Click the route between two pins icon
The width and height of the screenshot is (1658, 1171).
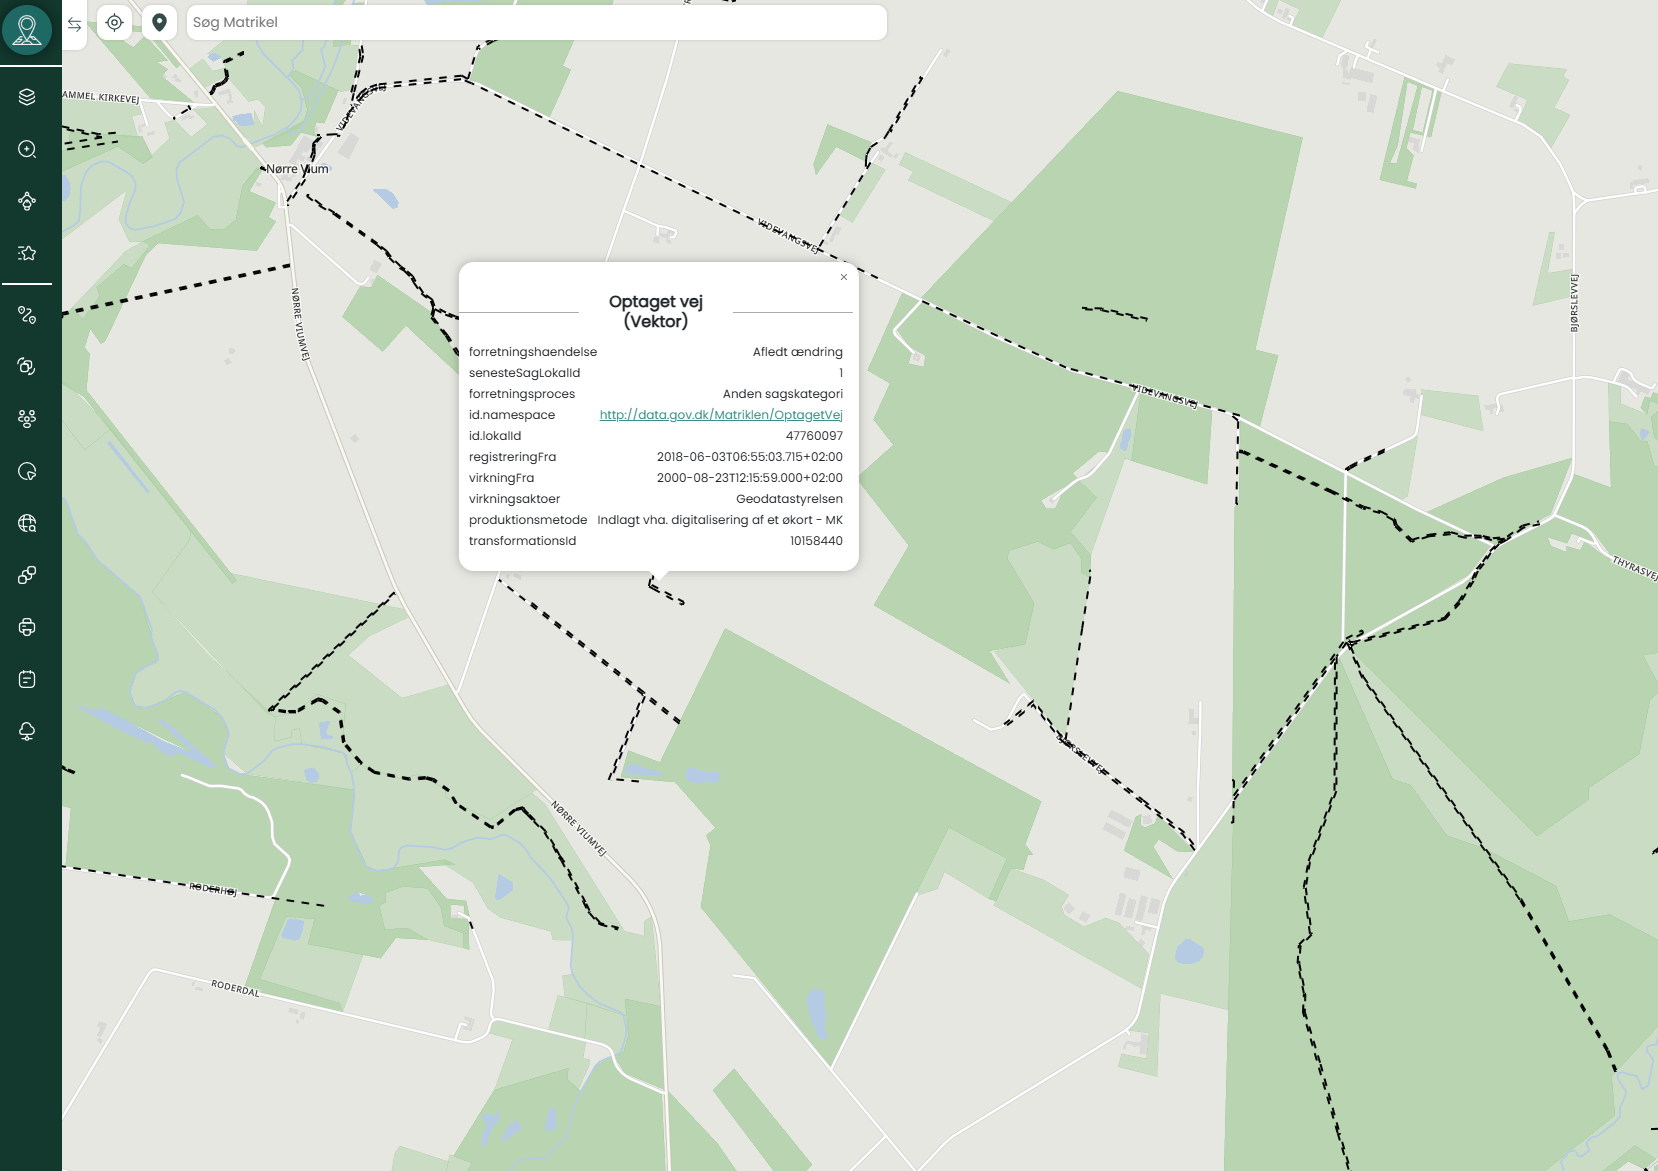[27, 315]
